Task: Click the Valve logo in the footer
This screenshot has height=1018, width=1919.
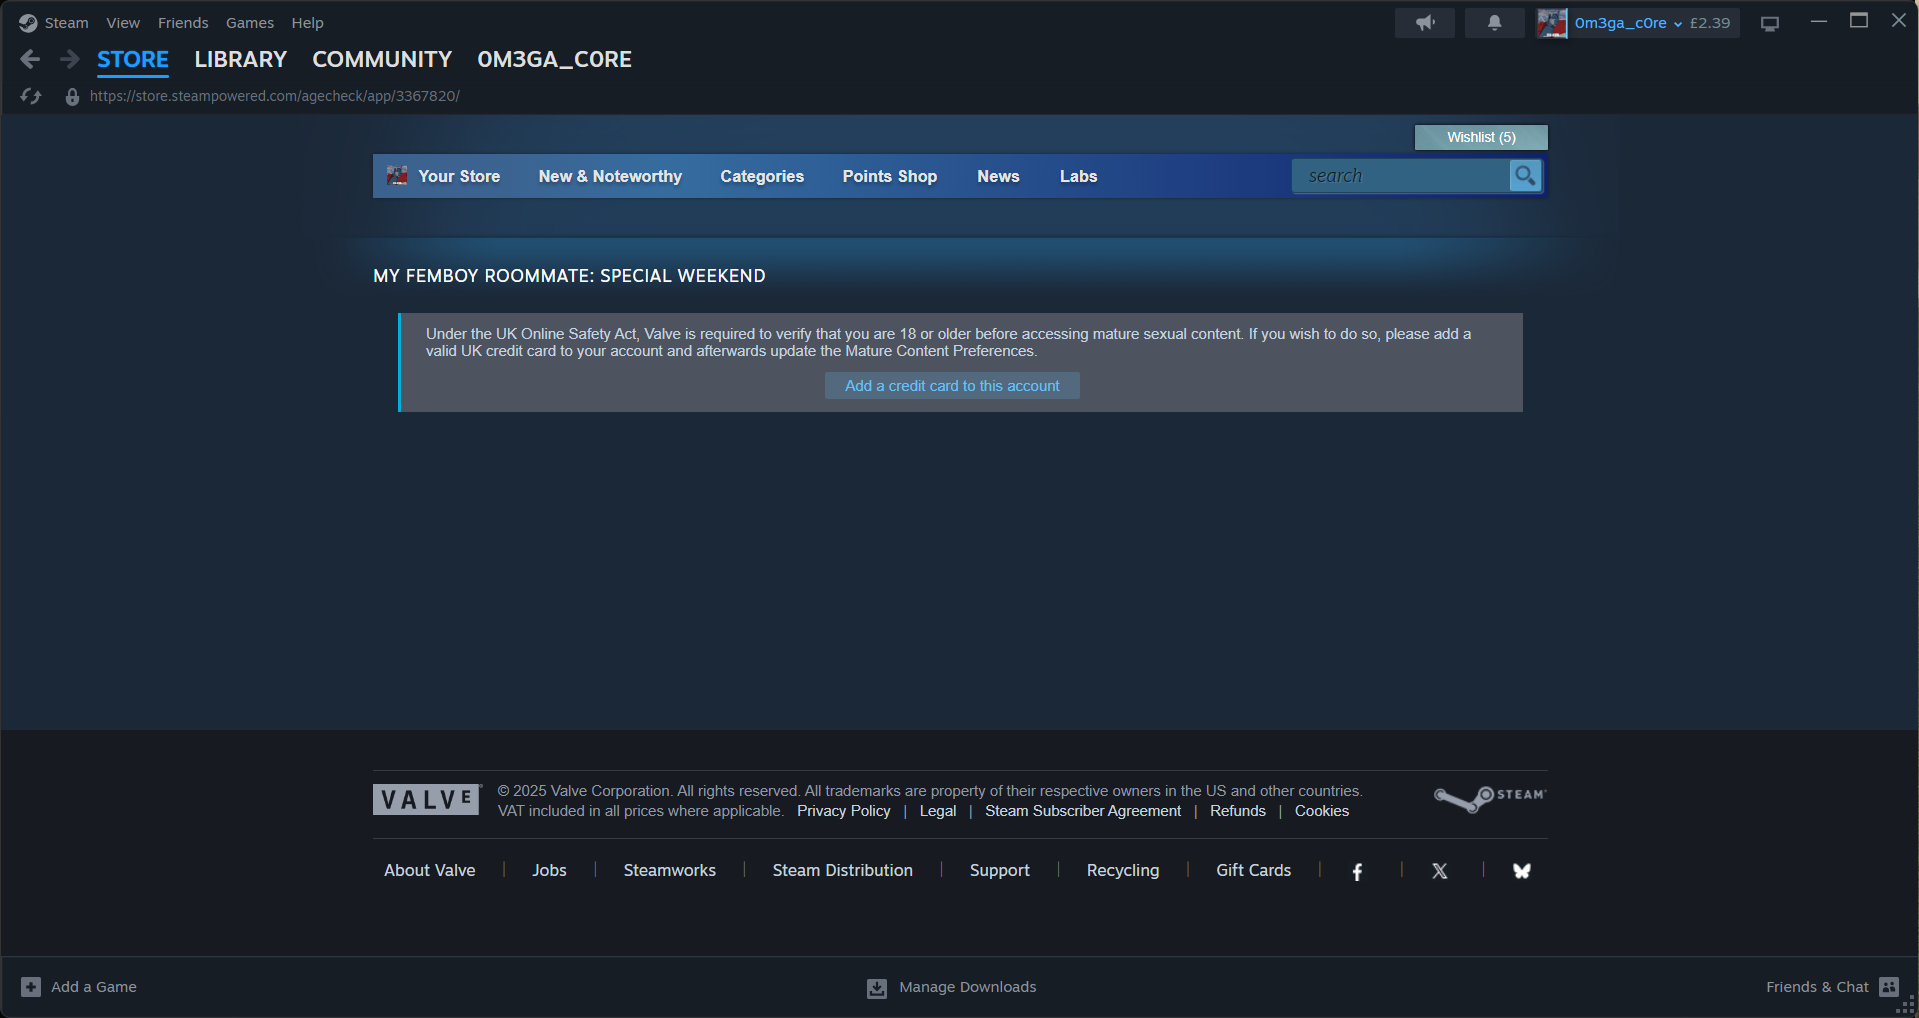Action: pyautogui.click(x=427, y=799)
